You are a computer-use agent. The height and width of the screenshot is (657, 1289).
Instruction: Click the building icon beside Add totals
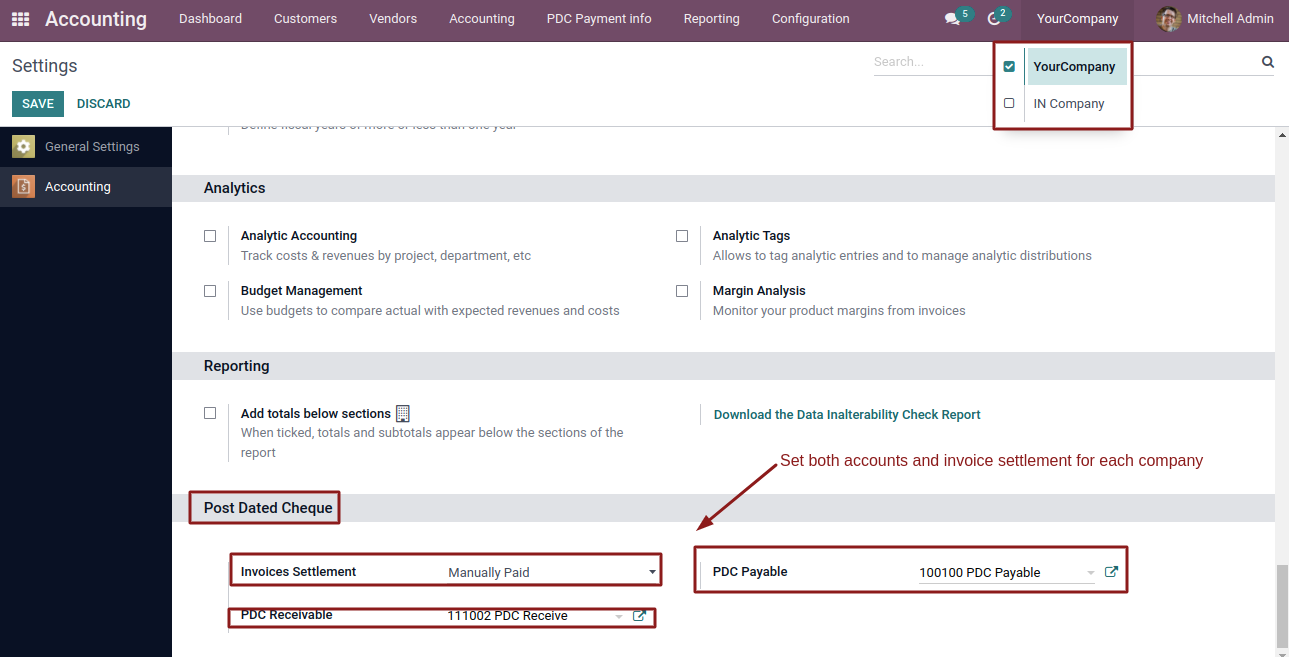pos(403,413)
